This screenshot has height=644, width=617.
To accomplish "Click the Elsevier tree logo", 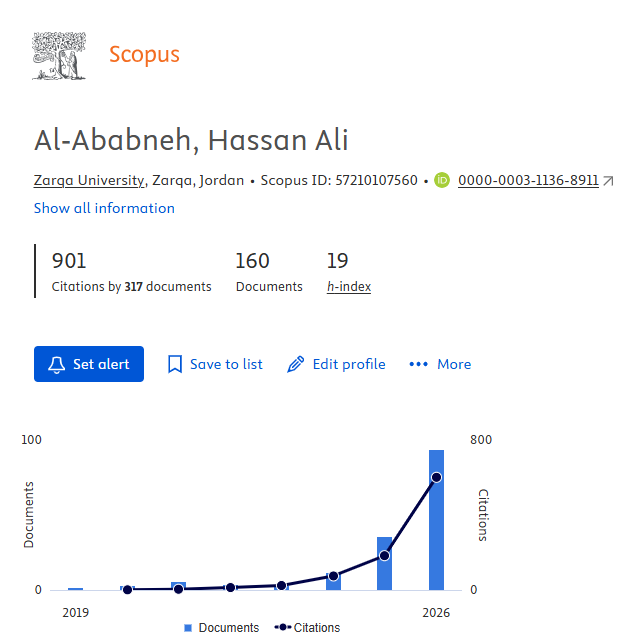I will (59, 56).
